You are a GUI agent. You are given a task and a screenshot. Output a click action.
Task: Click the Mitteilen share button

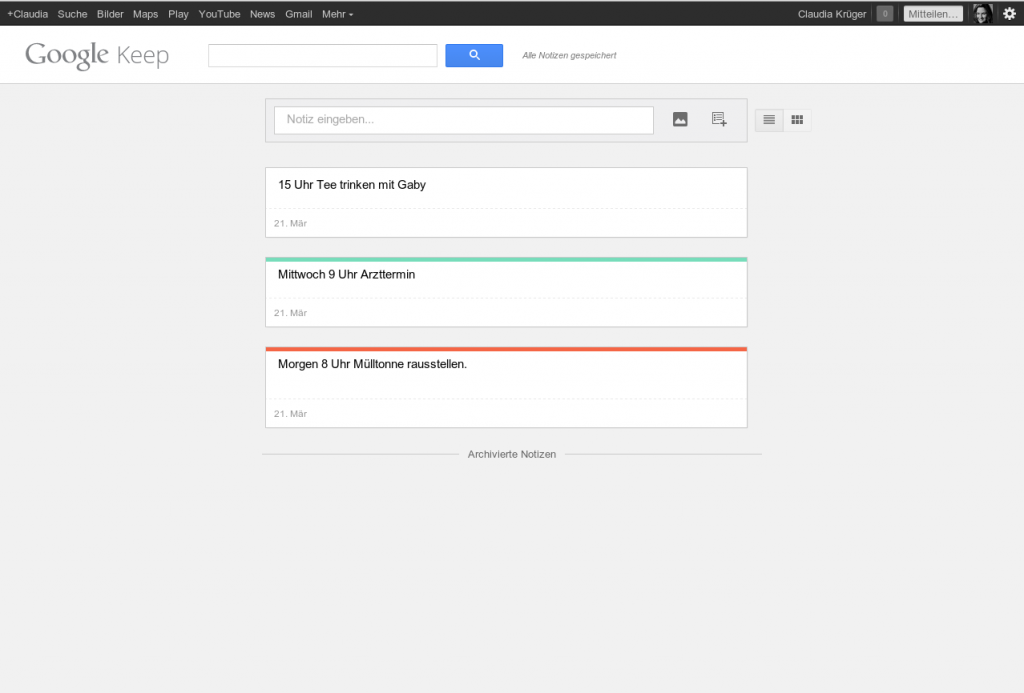(x=933, y=14)
